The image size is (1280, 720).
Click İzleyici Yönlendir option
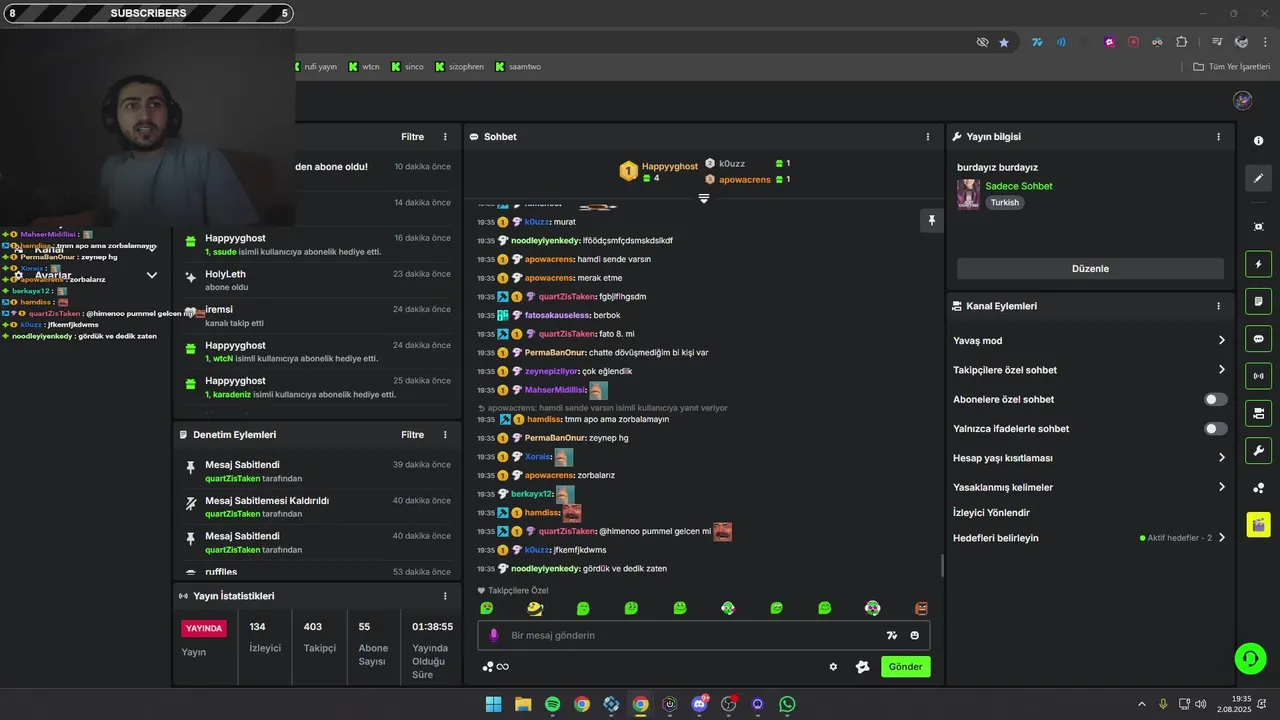pos(991,513)
